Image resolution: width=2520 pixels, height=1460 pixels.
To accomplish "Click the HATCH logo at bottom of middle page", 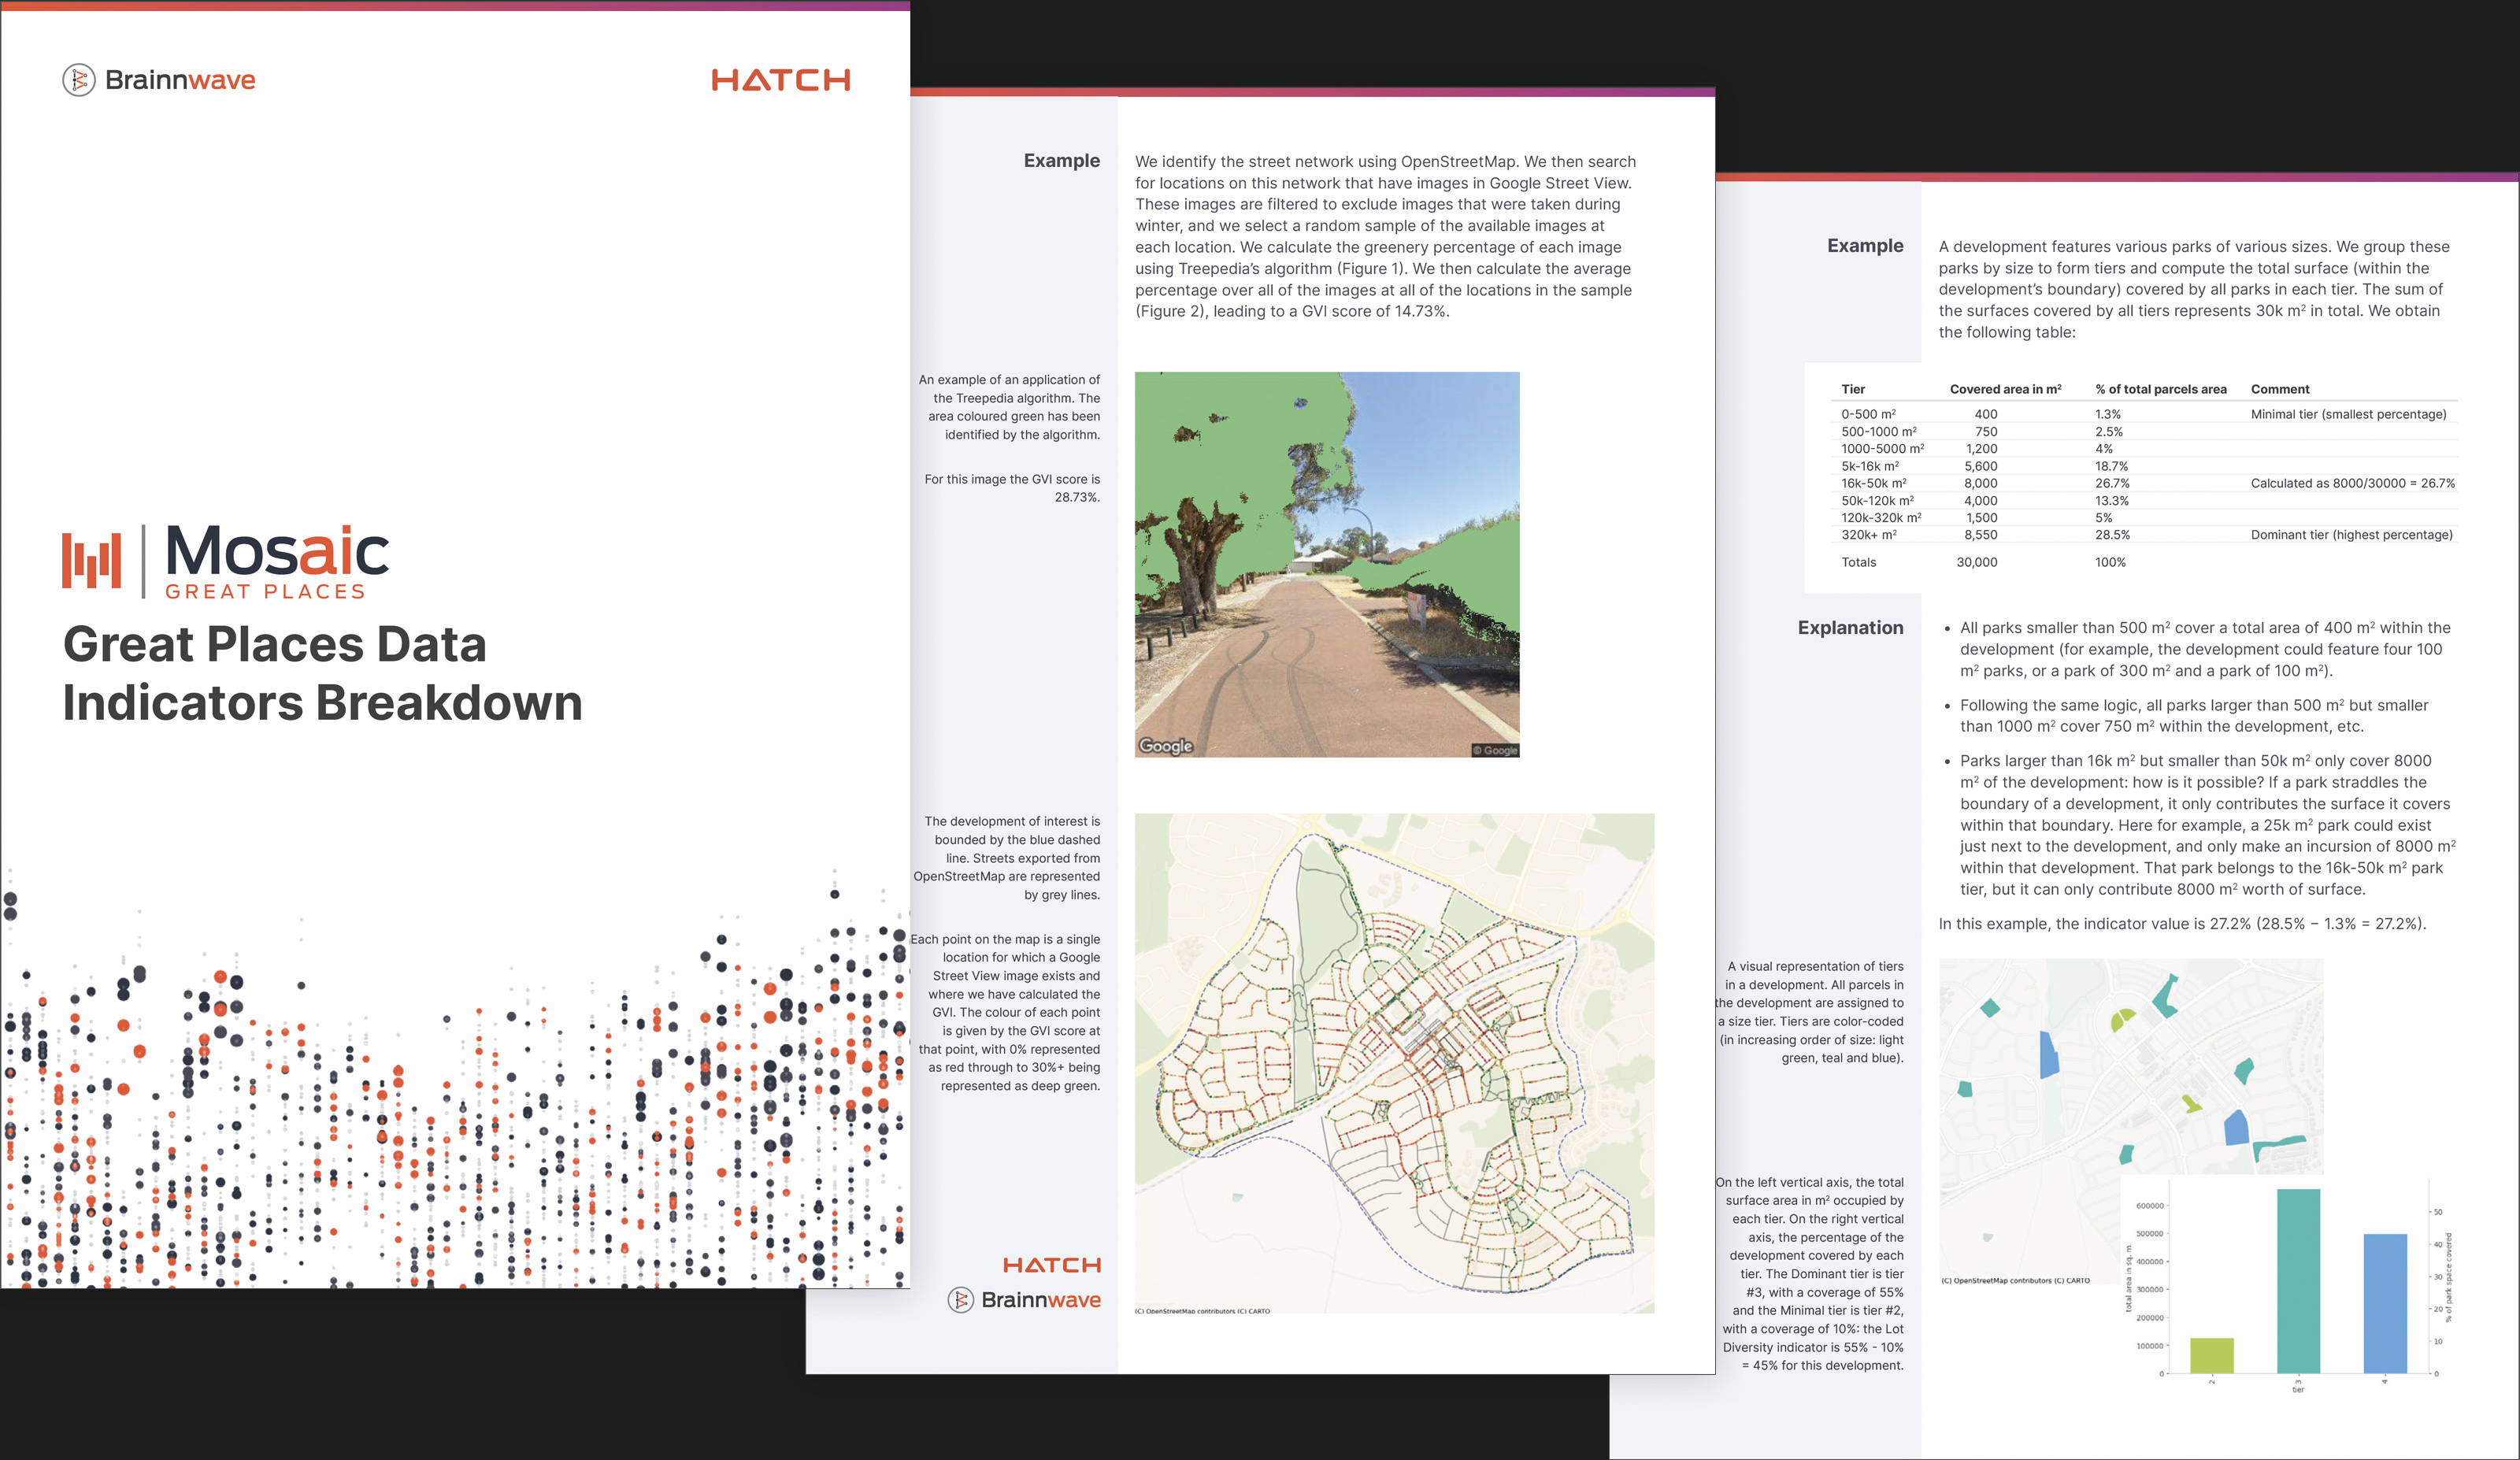I will (x=1051, y=1265).
